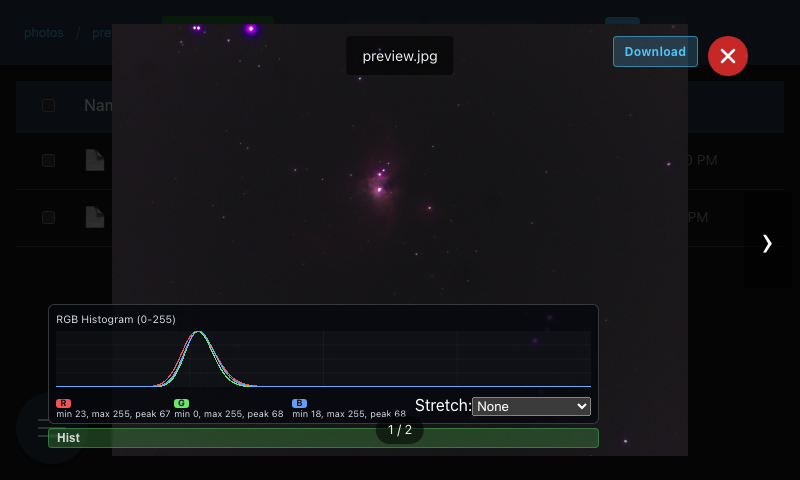Click the red channel stats text

pos(113,414)
